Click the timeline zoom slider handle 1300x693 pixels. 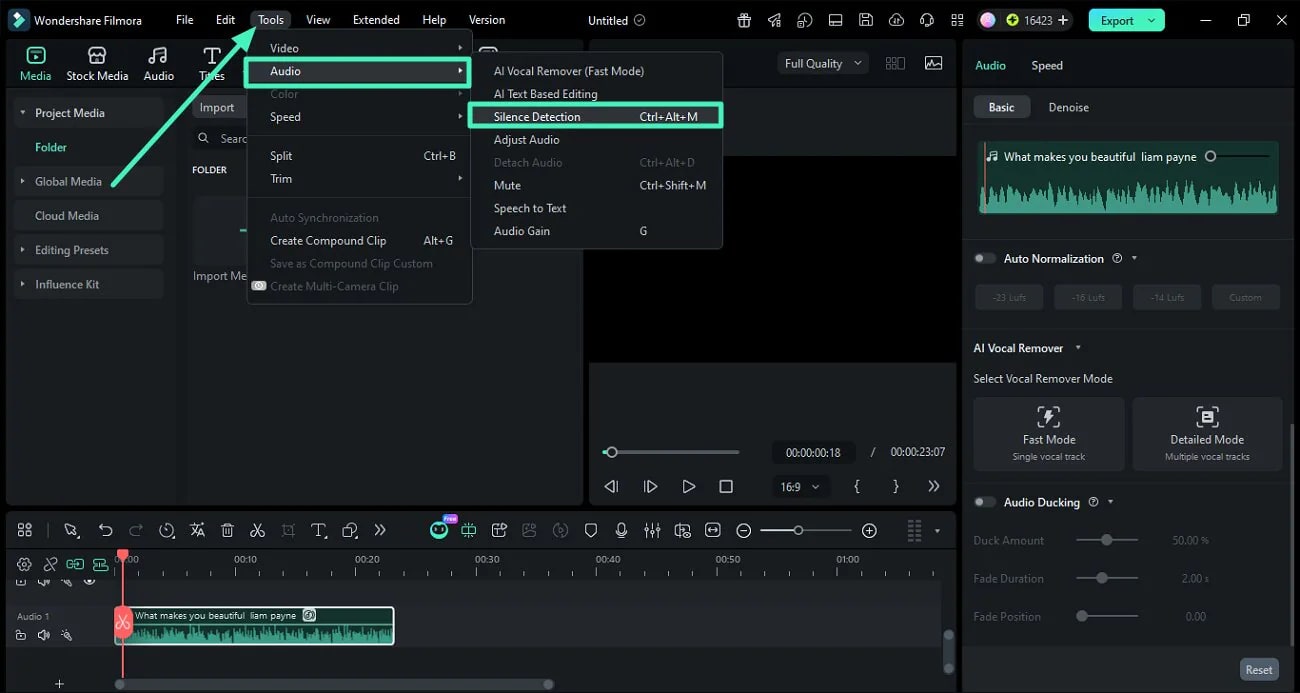coord(798,530)
